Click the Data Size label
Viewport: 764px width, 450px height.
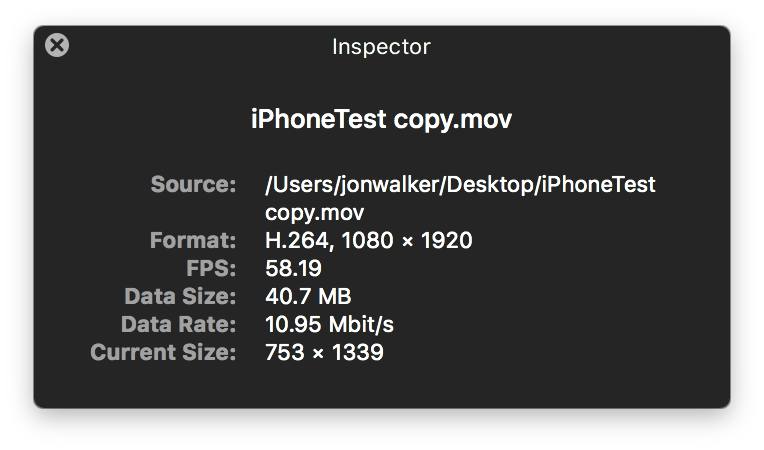[180, 296]
